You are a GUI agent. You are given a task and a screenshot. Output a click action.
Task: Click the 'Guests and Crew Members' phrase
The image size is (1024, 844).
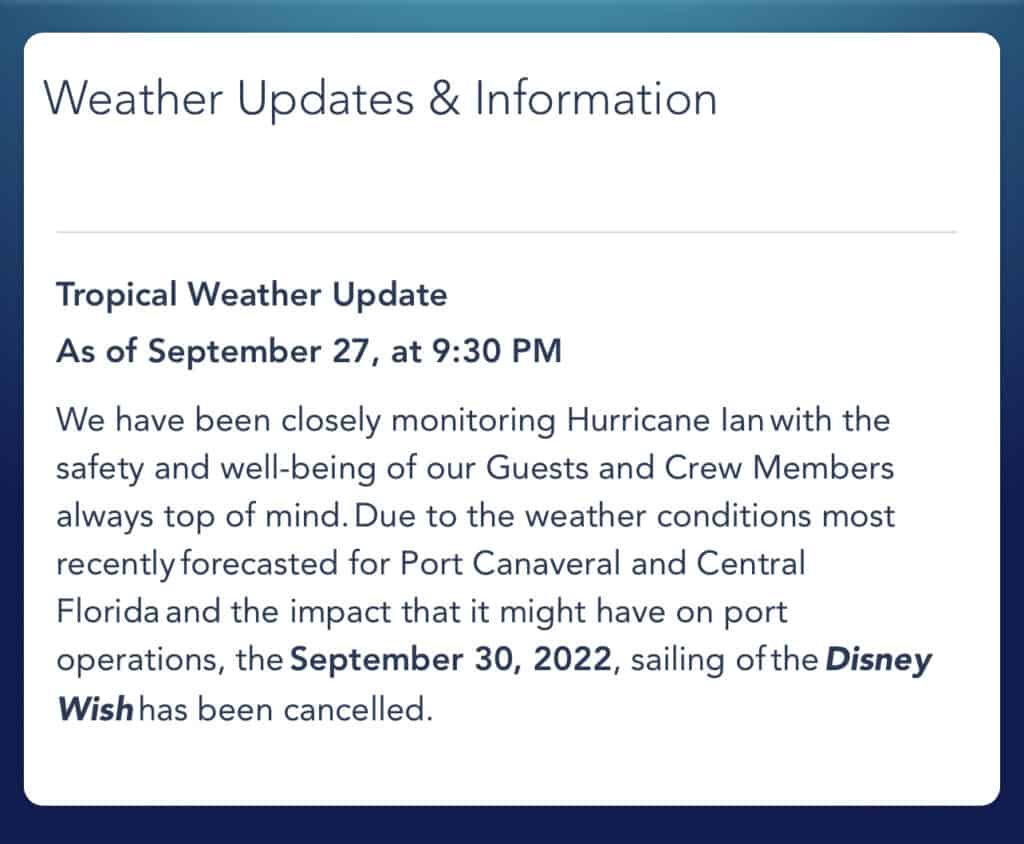click(690, 468)
